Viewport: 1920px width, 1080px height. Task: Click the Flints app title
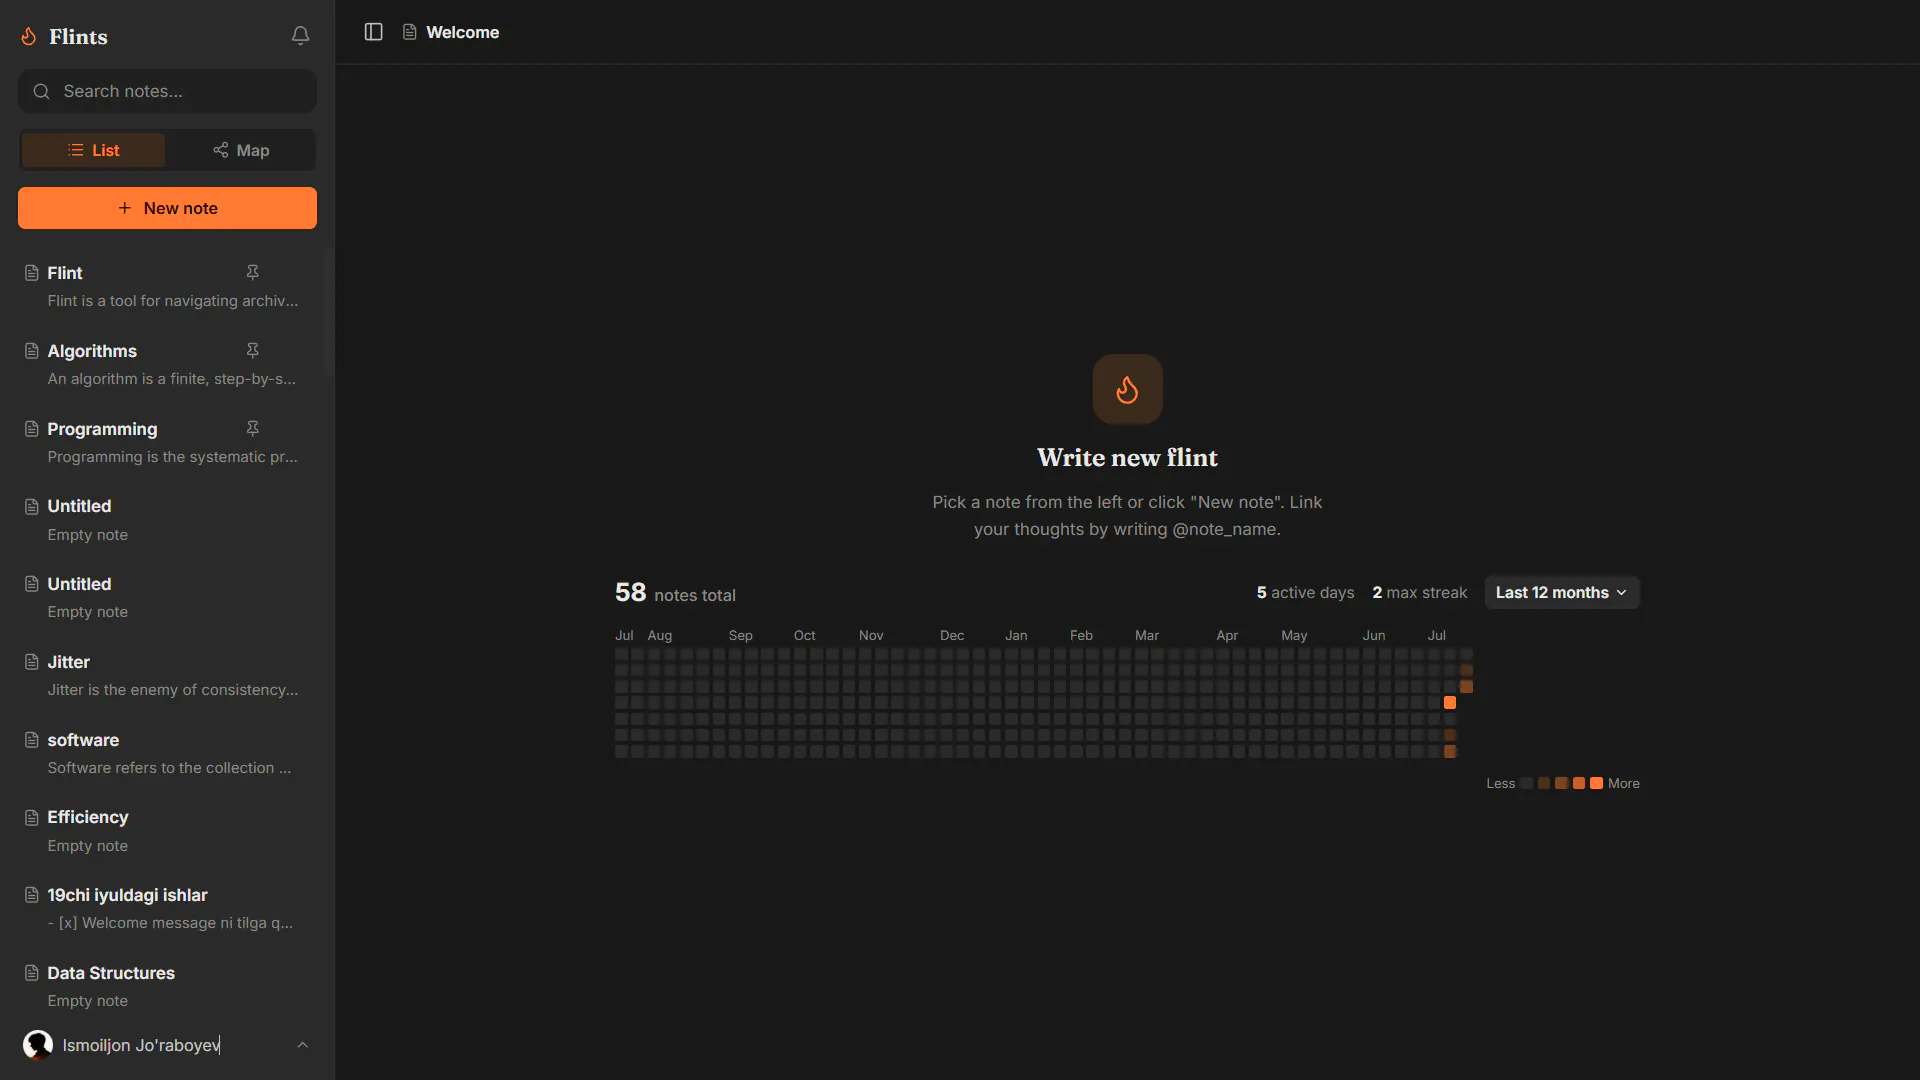(78, 37)
